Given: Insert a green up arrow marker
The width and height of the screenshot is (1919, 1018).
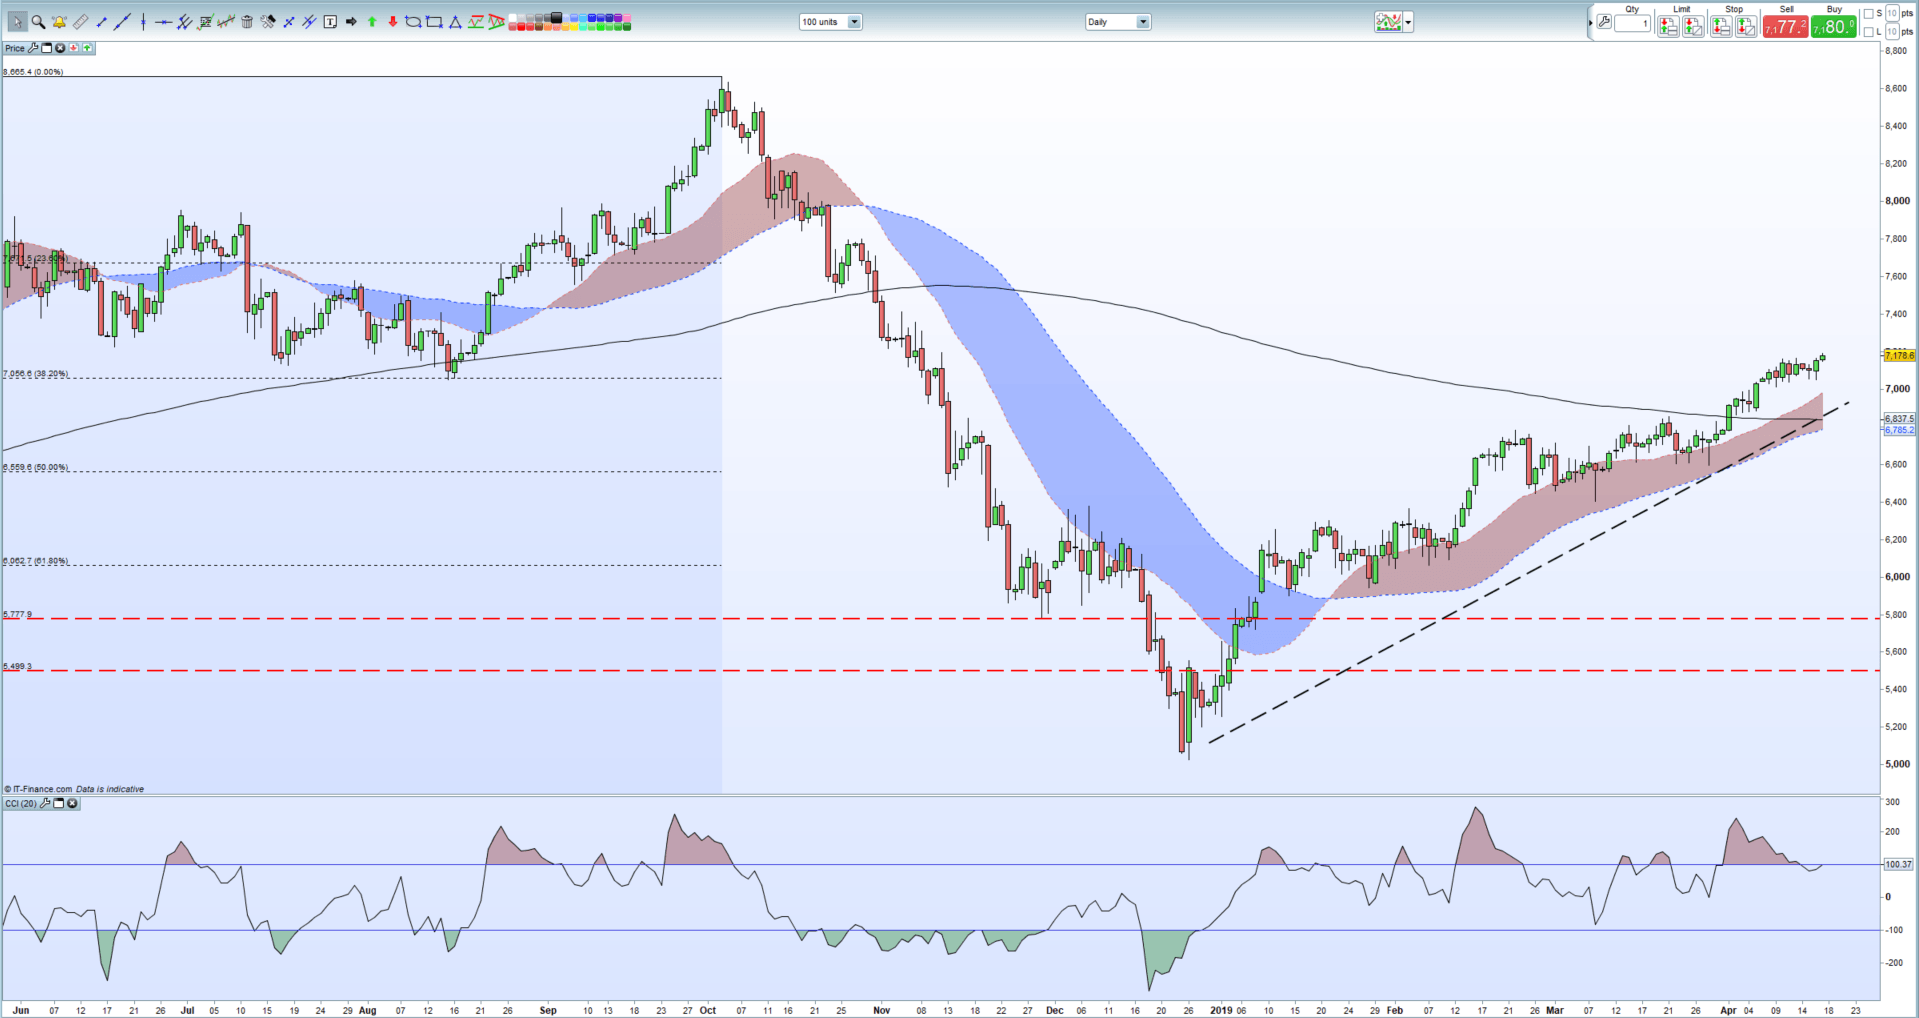Looking at the screenshot, I should [372, 22].
